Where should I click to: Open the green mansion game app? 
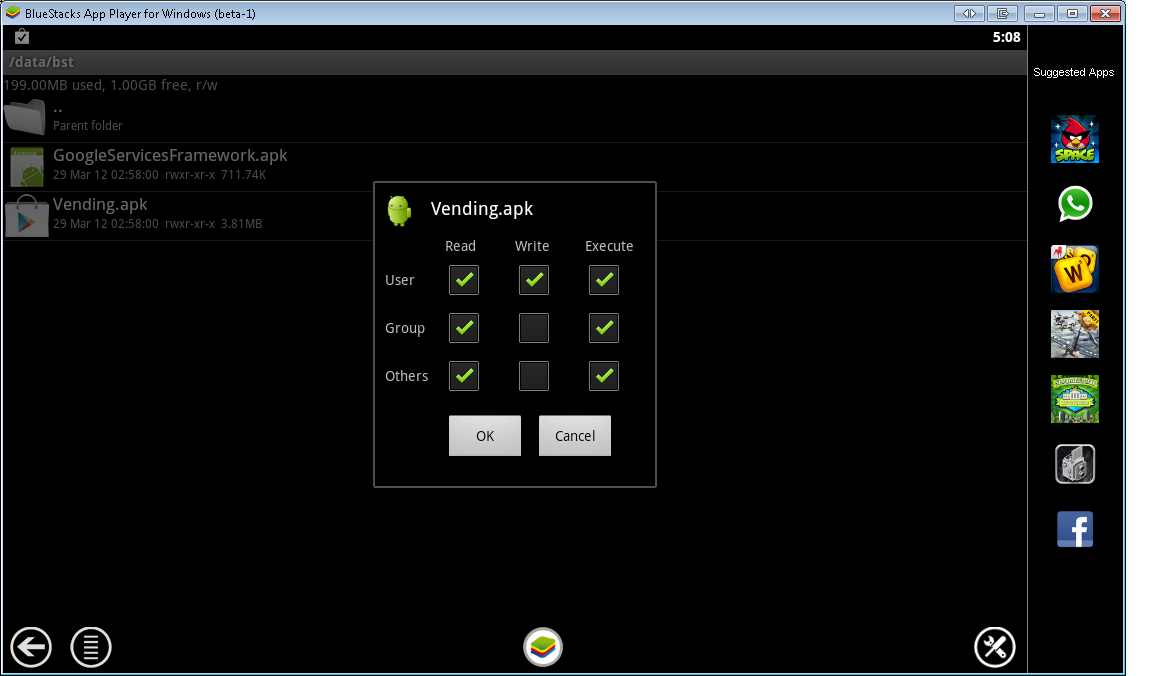1074,399
